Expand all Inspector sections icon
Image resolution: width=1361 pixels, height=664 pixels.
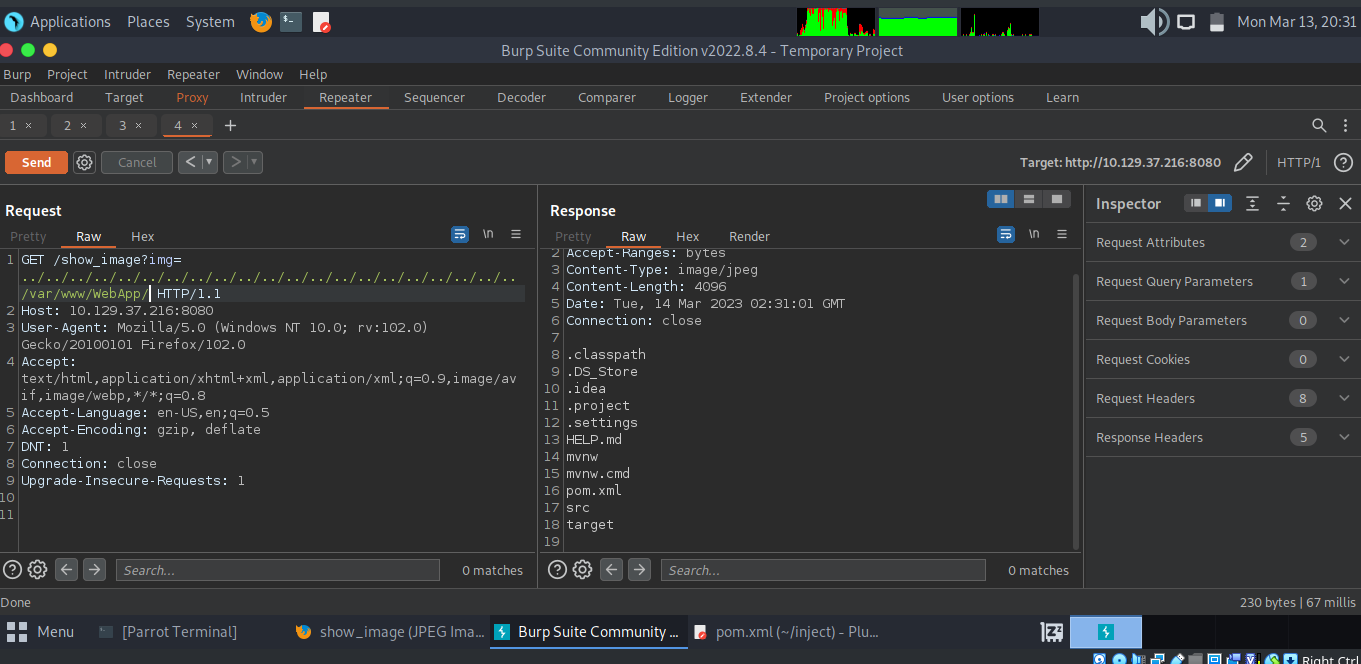[1252, 203]
